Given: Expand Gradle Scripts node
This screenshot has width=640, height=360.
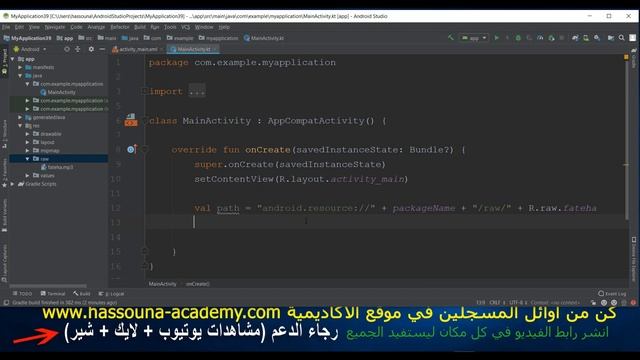Looking at the screenshot, I should click(x=13, y=184).
